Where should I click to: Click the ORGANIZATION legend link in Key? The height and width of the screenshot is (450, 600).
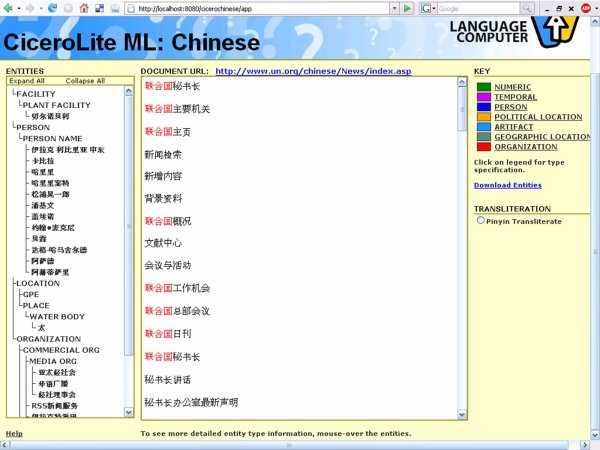coord(525,147)
